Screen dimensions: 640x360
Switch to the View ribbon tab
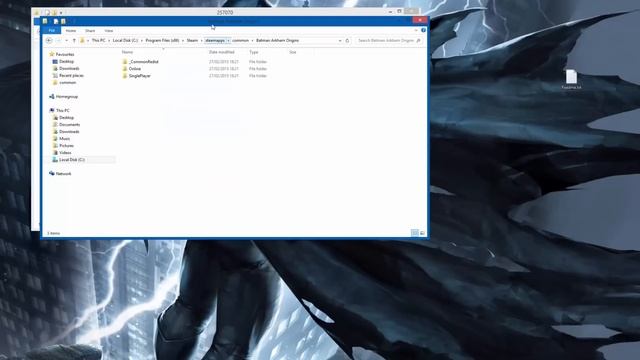[x=109, y=31]
